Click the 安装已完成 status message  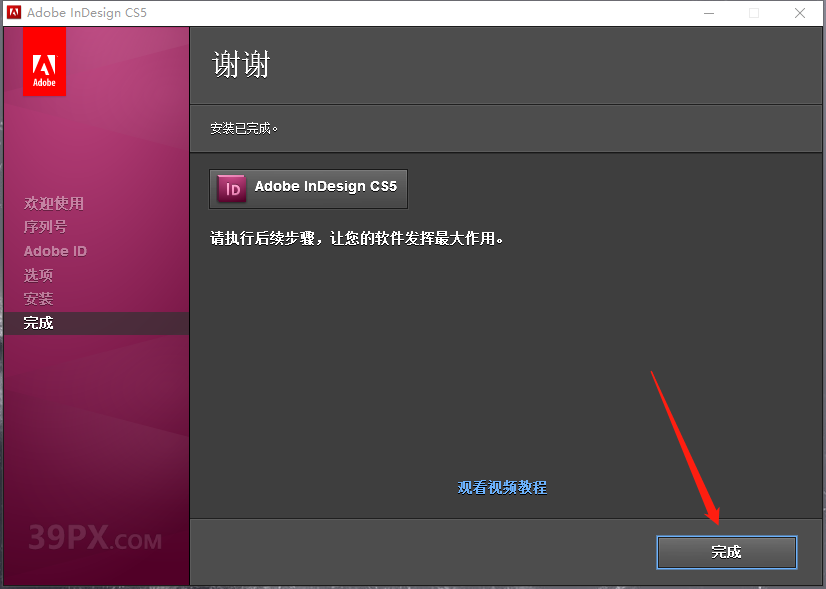(242, 128)
